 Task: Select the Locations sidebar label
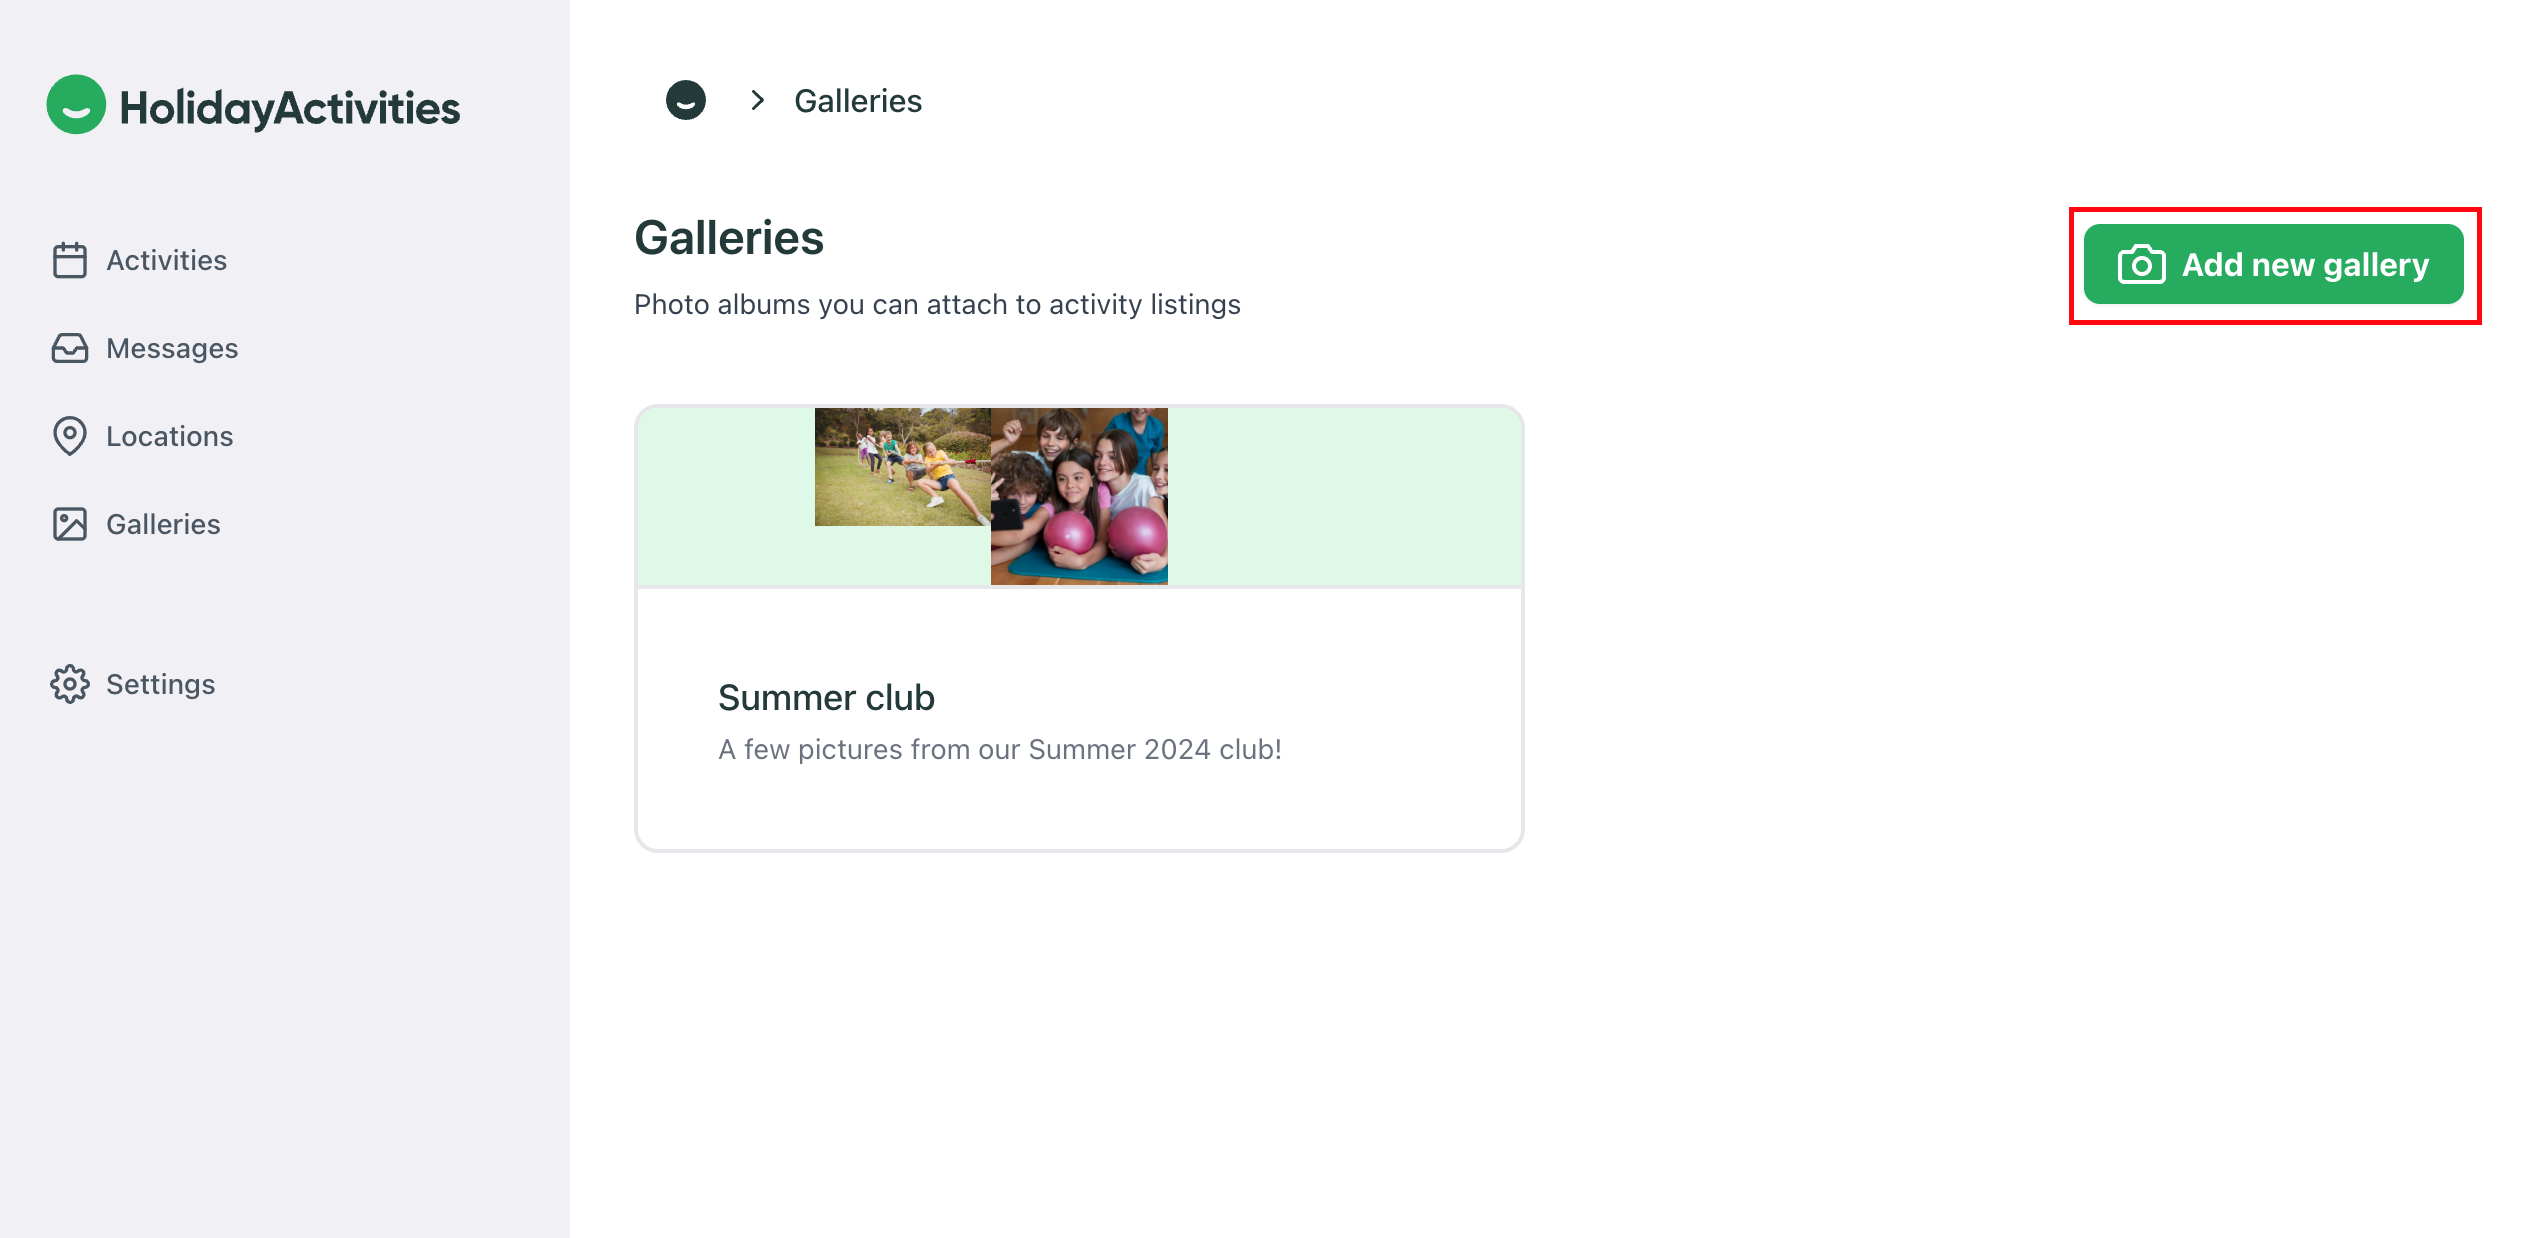pos(170,436)
